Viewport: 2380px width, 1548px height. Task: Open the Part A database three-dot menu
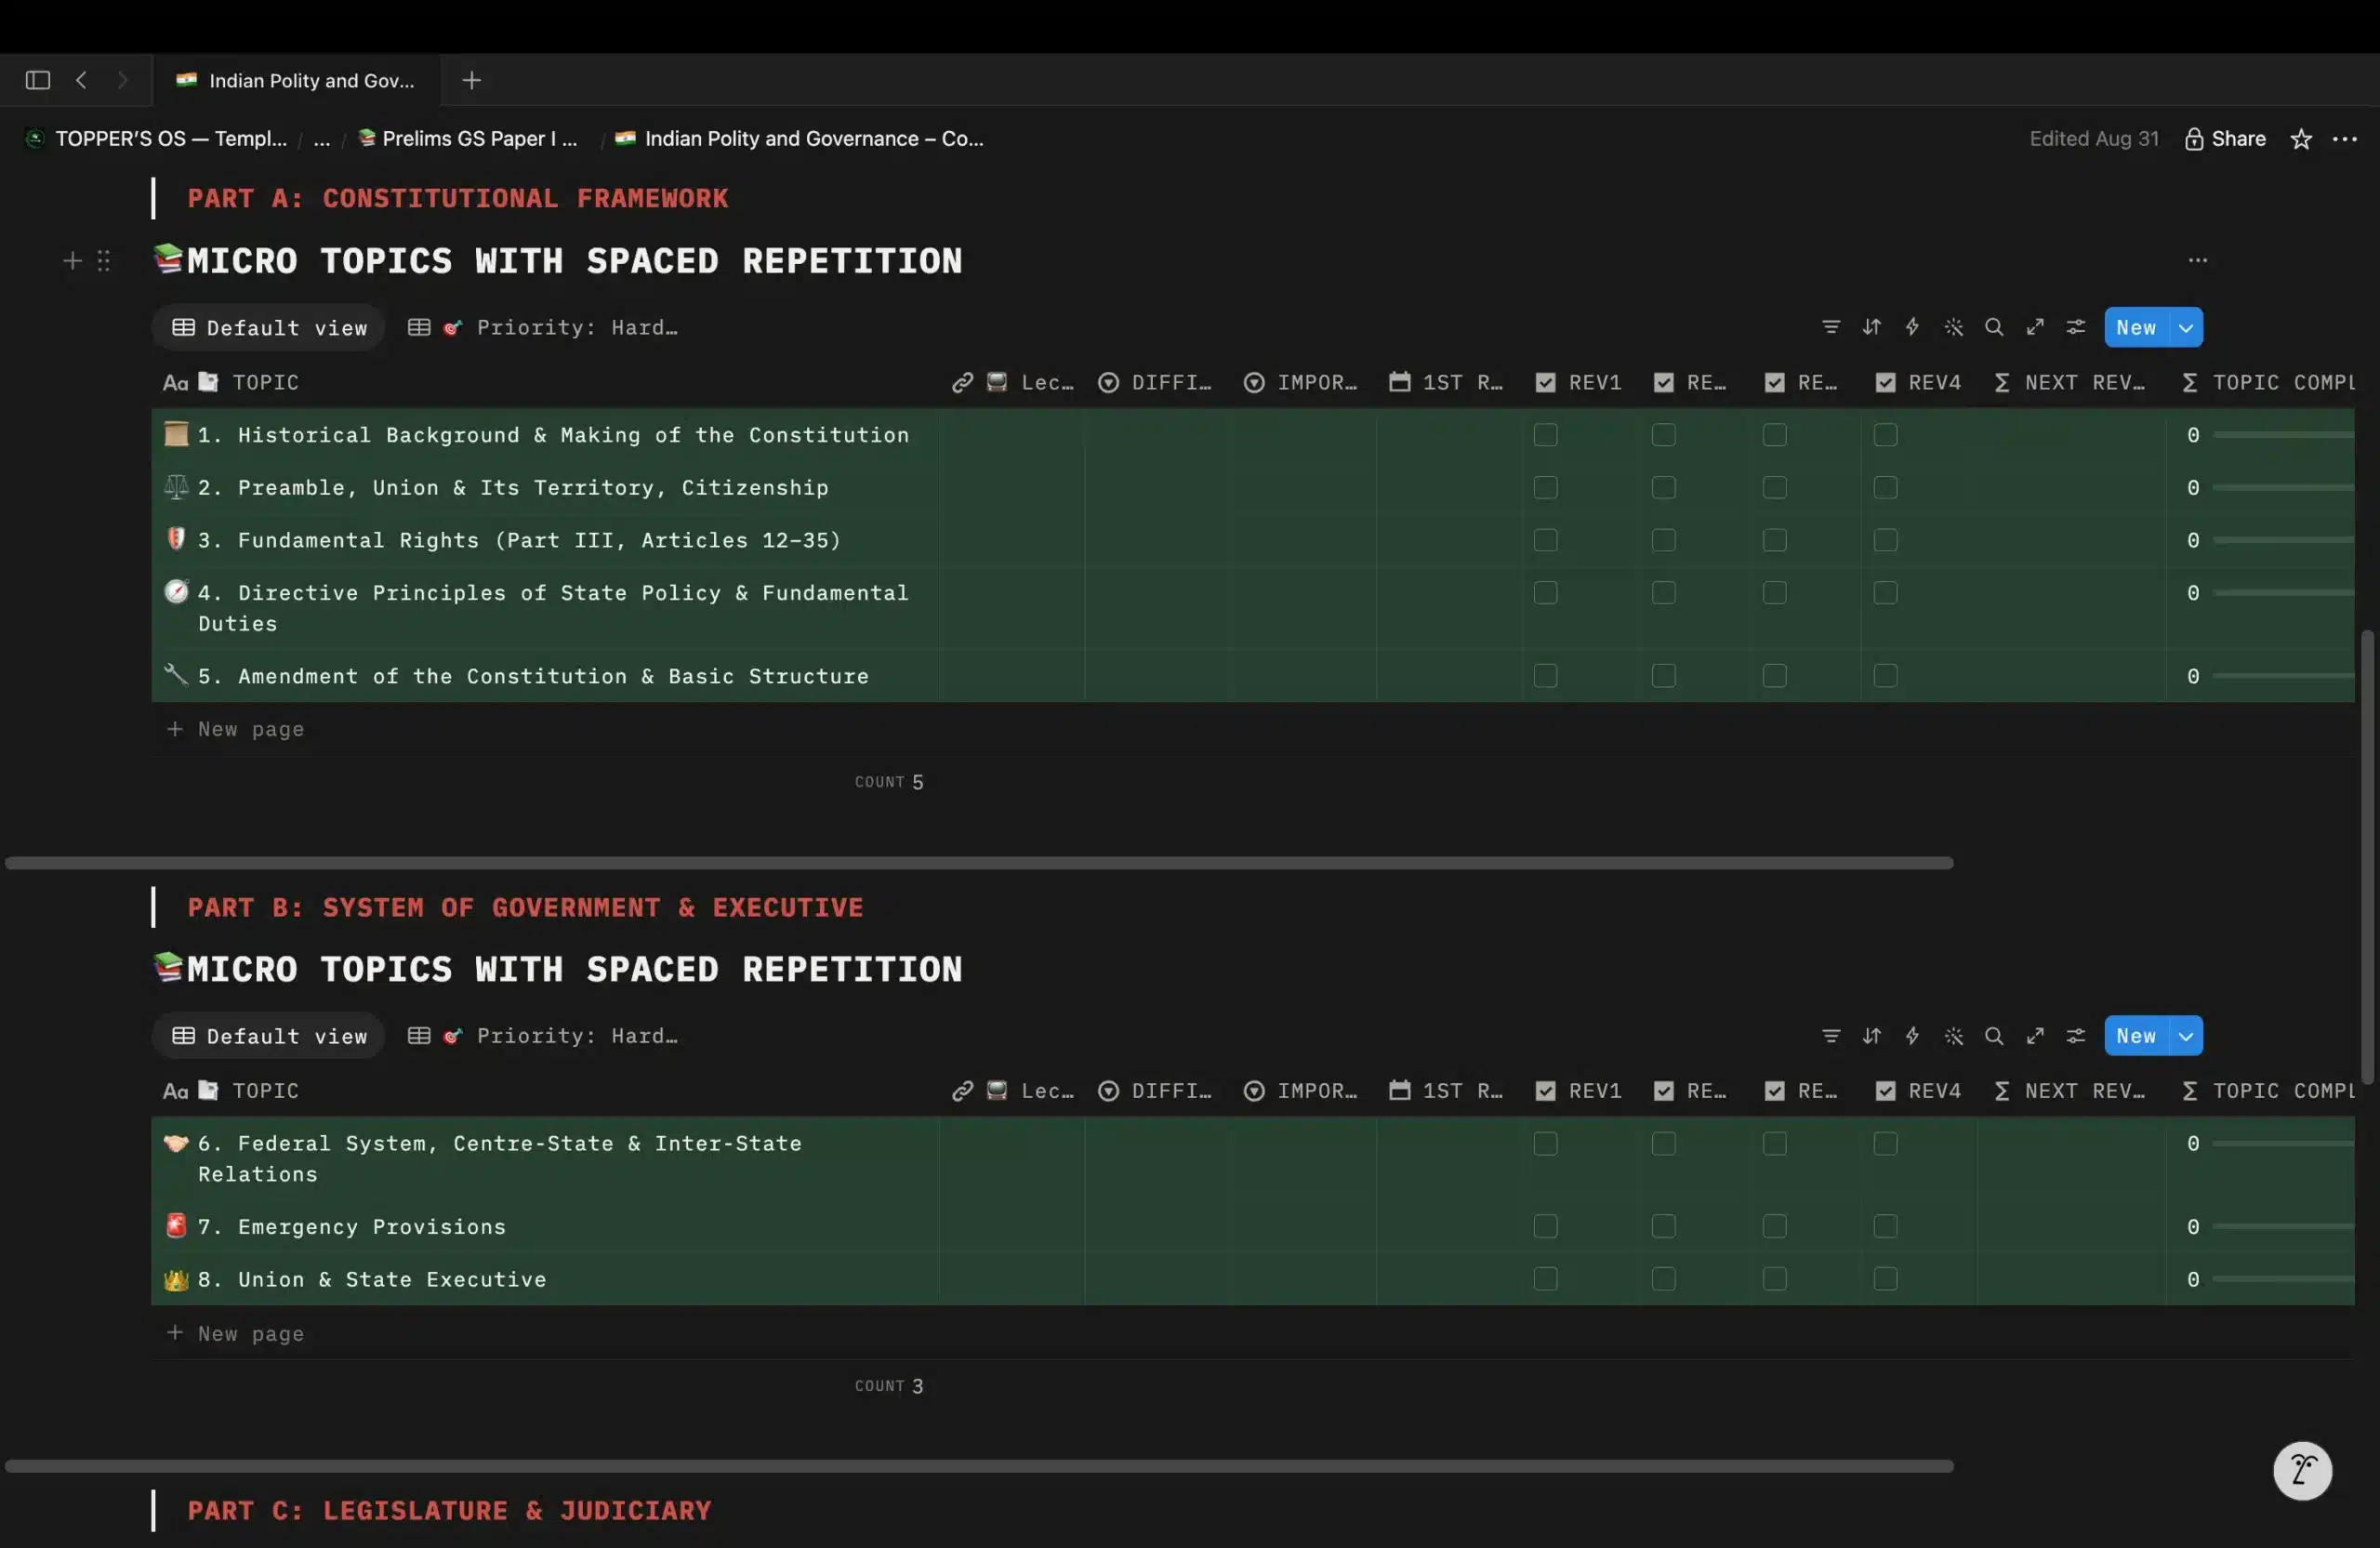(x=2196, y=260)
